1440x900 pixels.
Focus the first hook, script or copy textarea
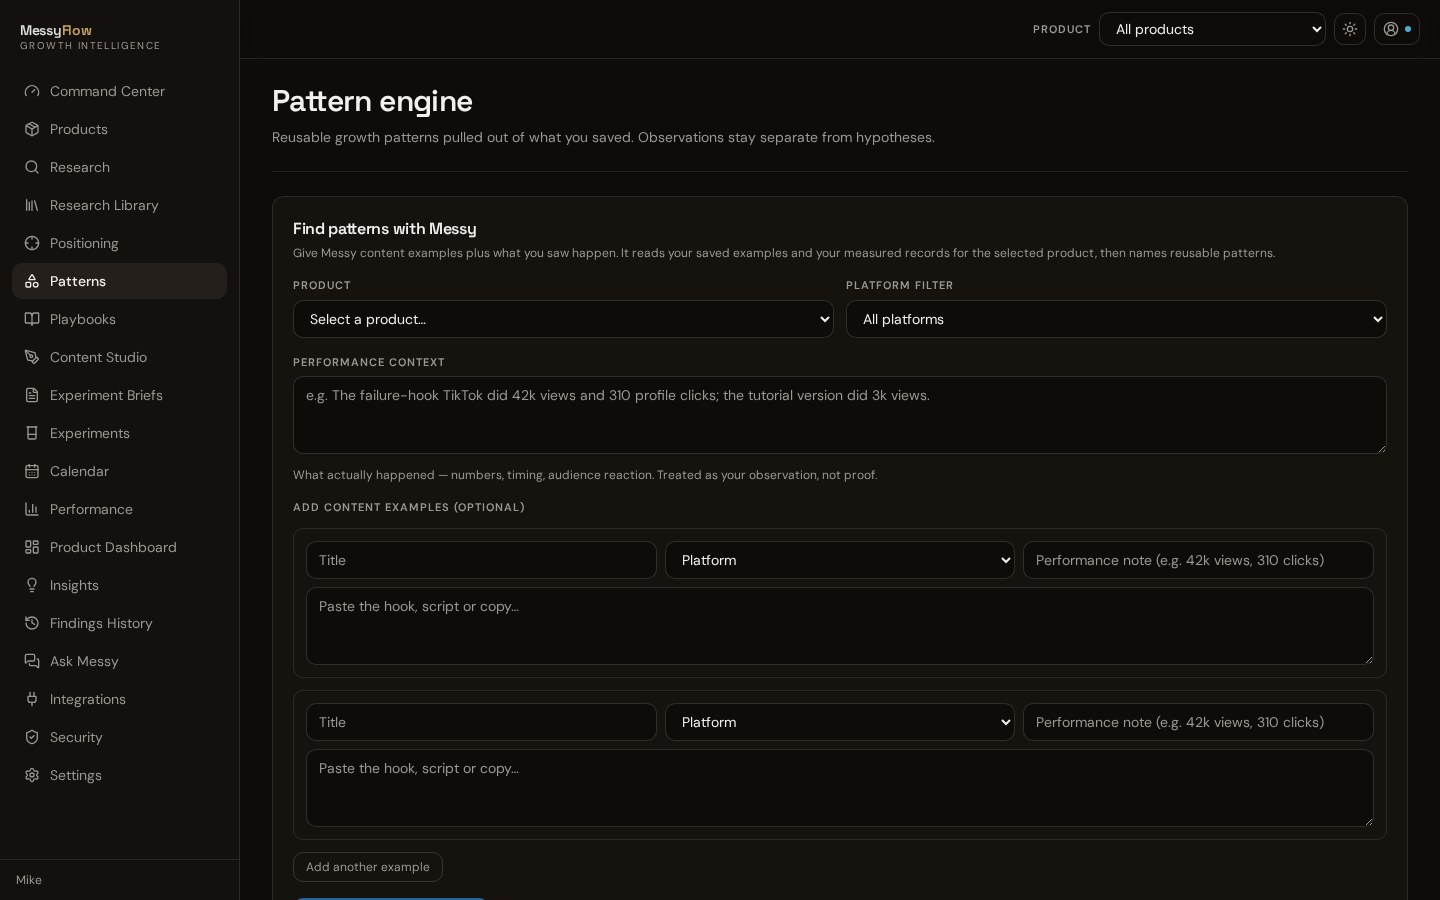pyautogui.click(x=840, y=626)
